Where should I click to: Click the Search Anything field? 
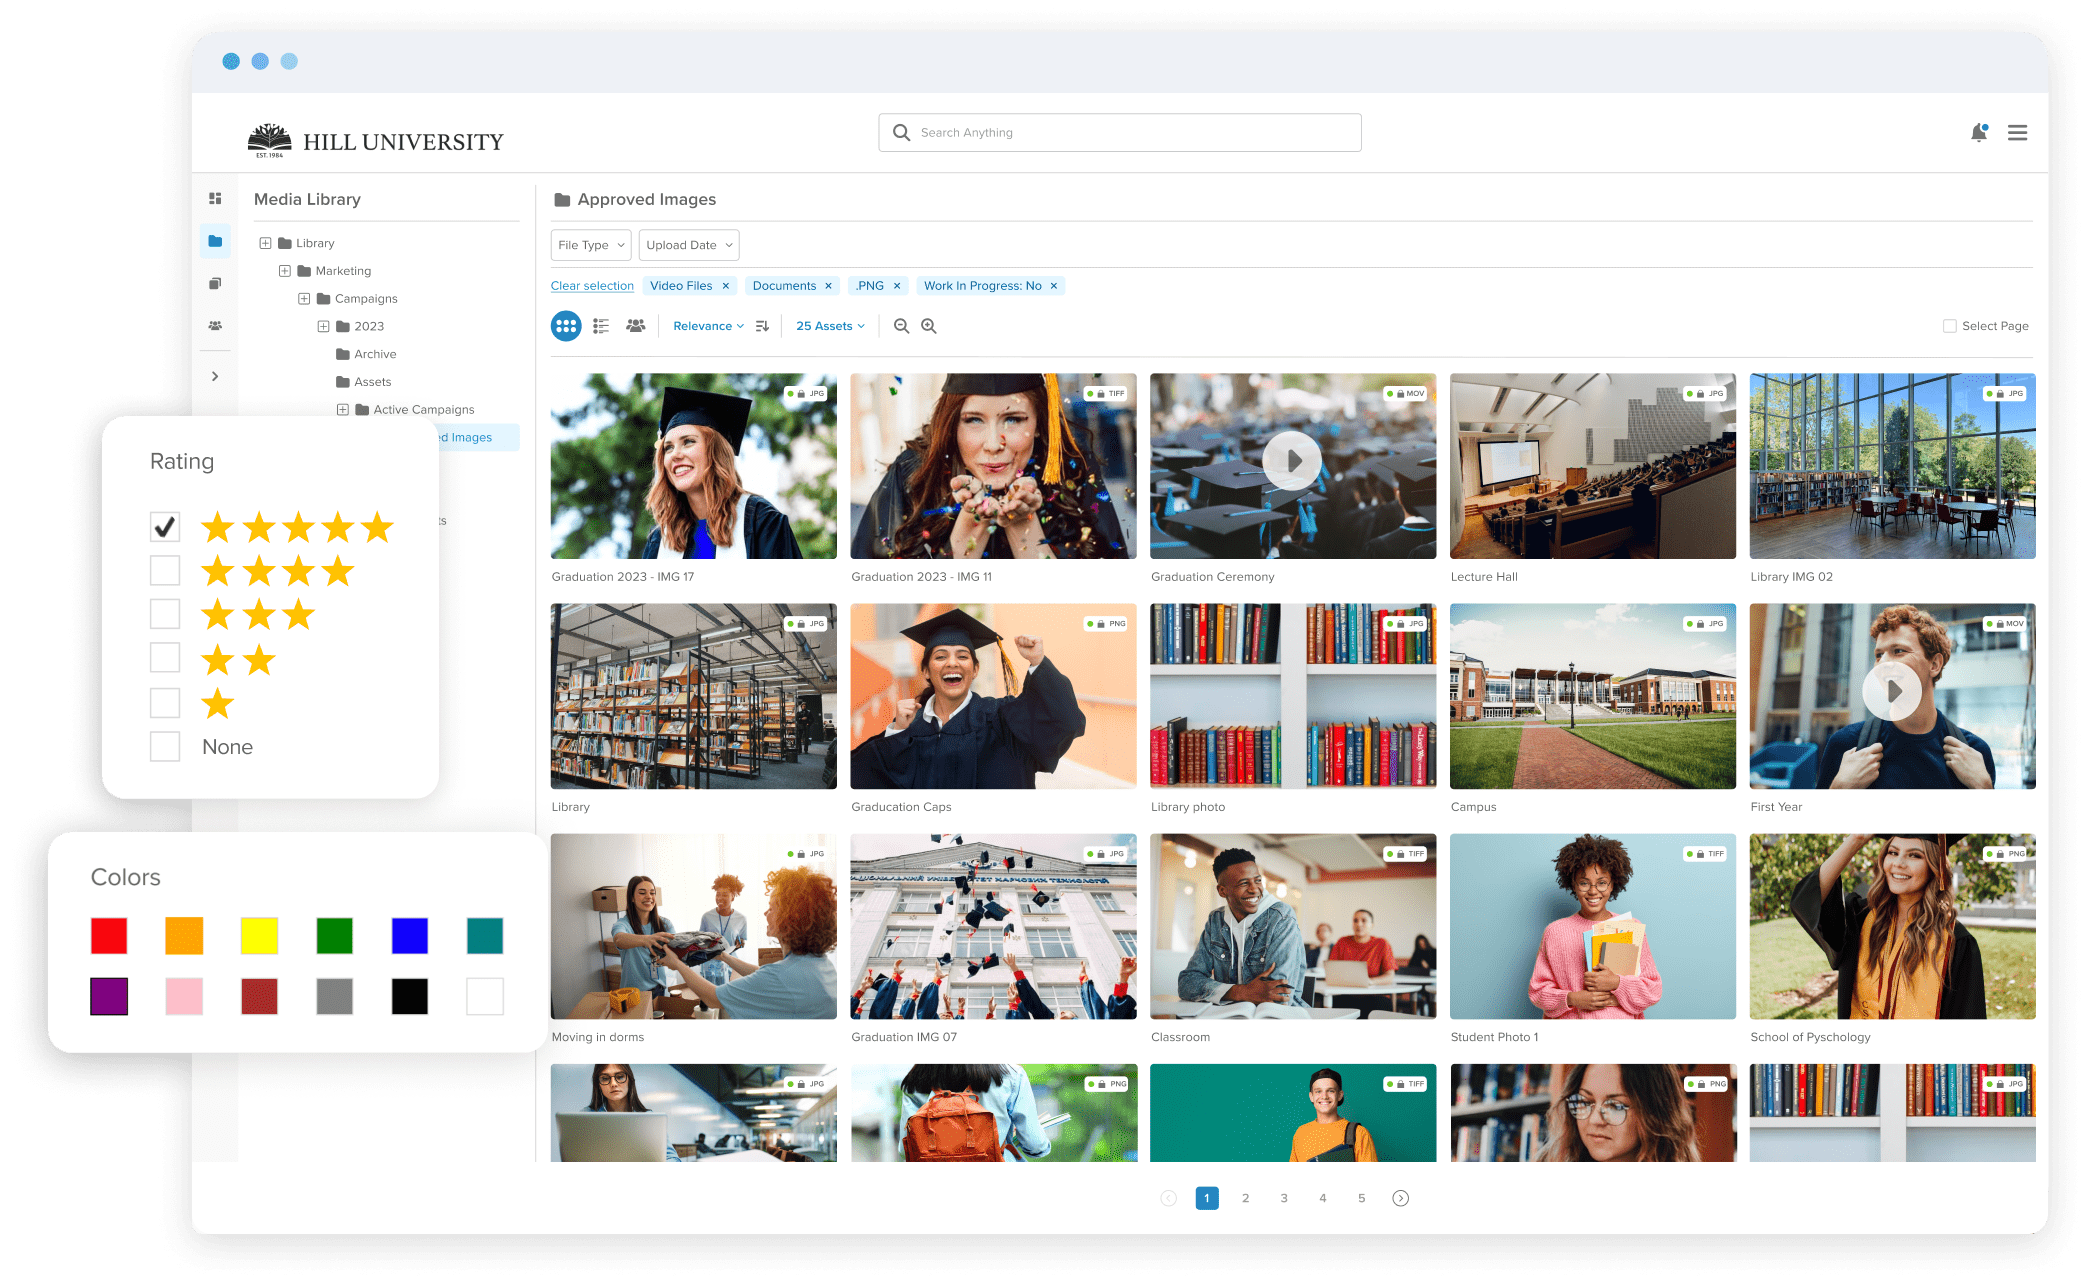(1120, 133)
